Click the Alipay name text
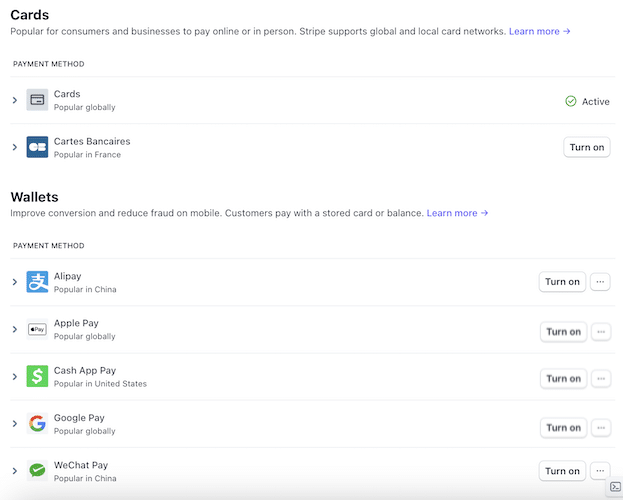Screen dimensions: 623x500 (68, 276)
